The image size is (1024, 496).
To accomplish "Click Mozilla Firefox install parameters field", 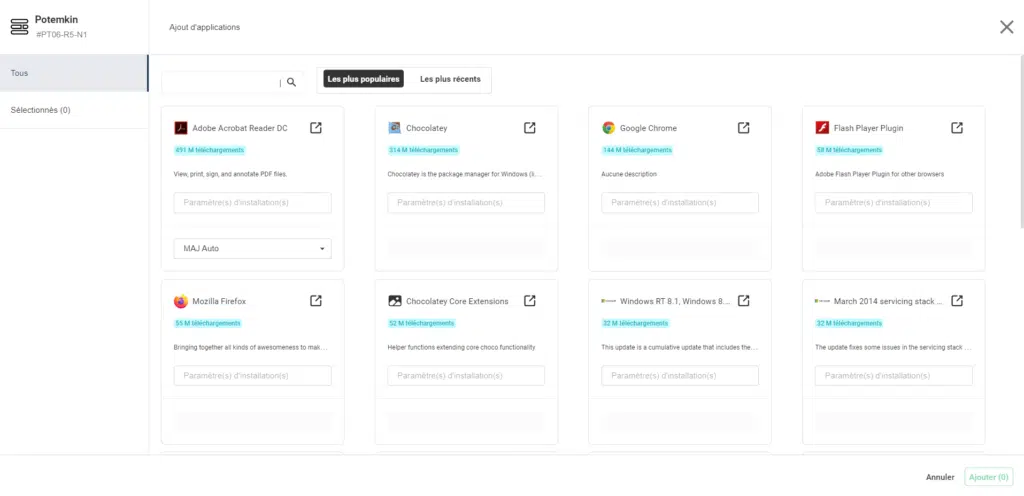I will [252, 376].
